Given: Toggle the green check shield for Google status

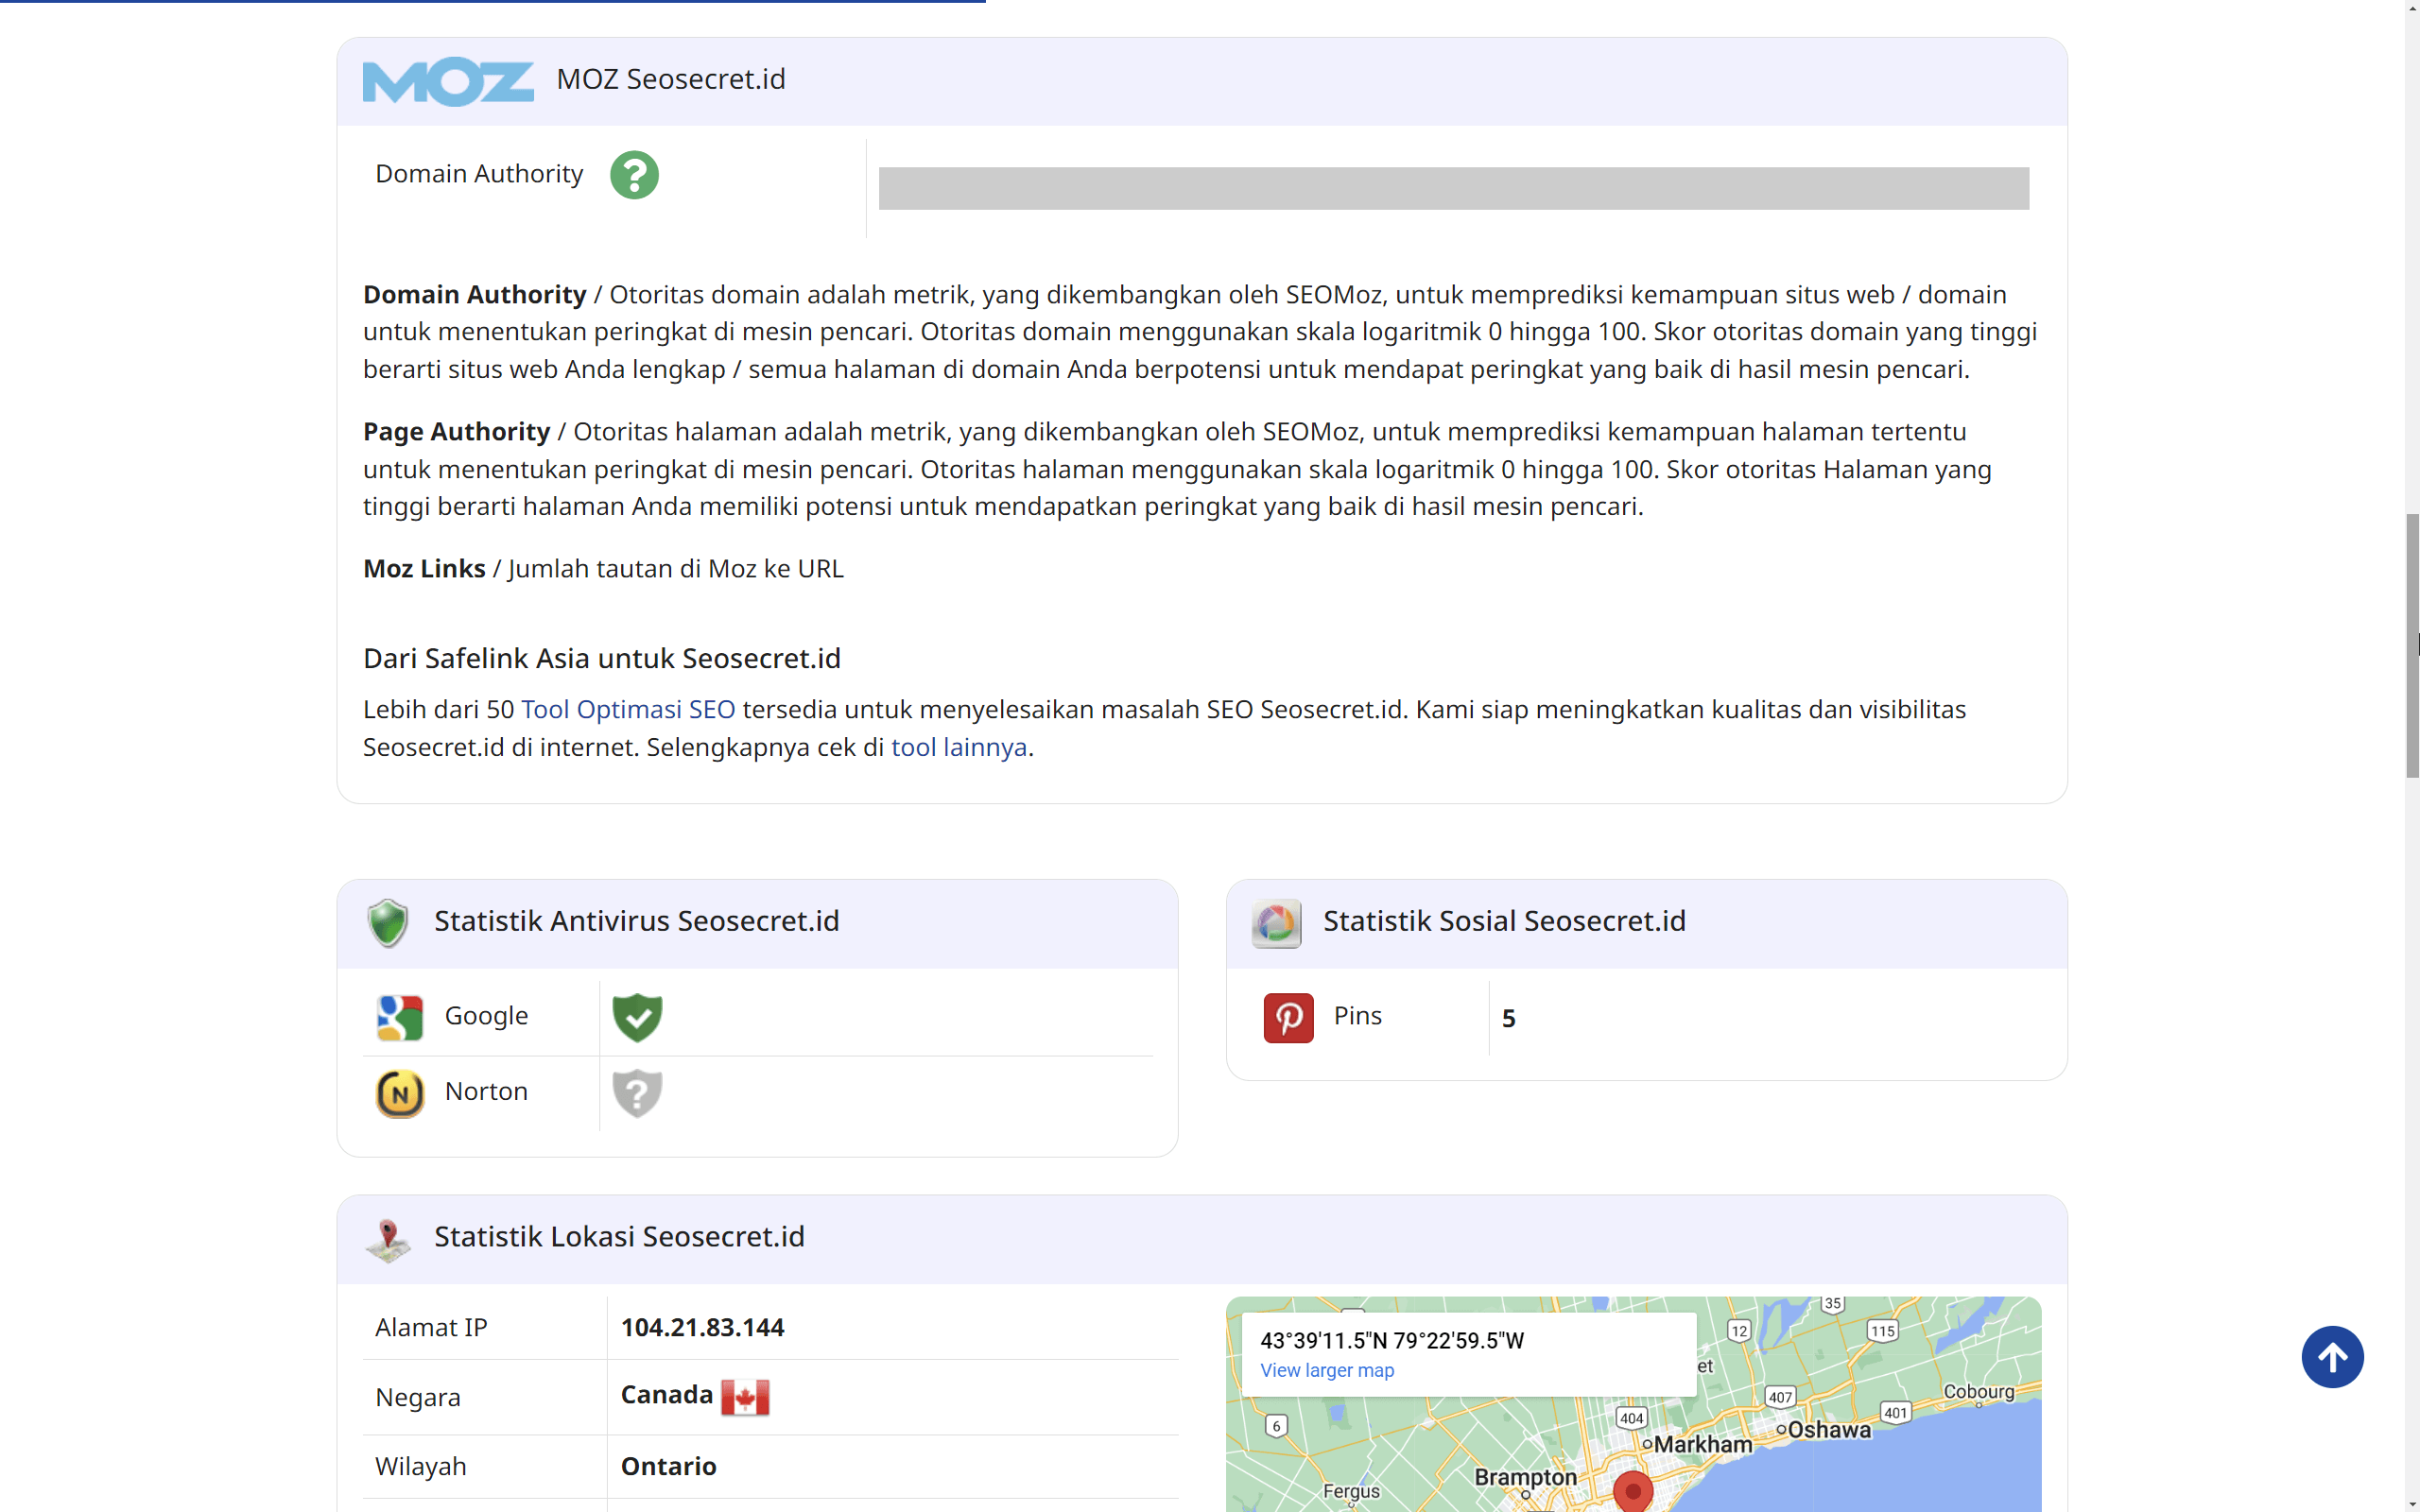Looking at the screenshot, I should 638,1017.
